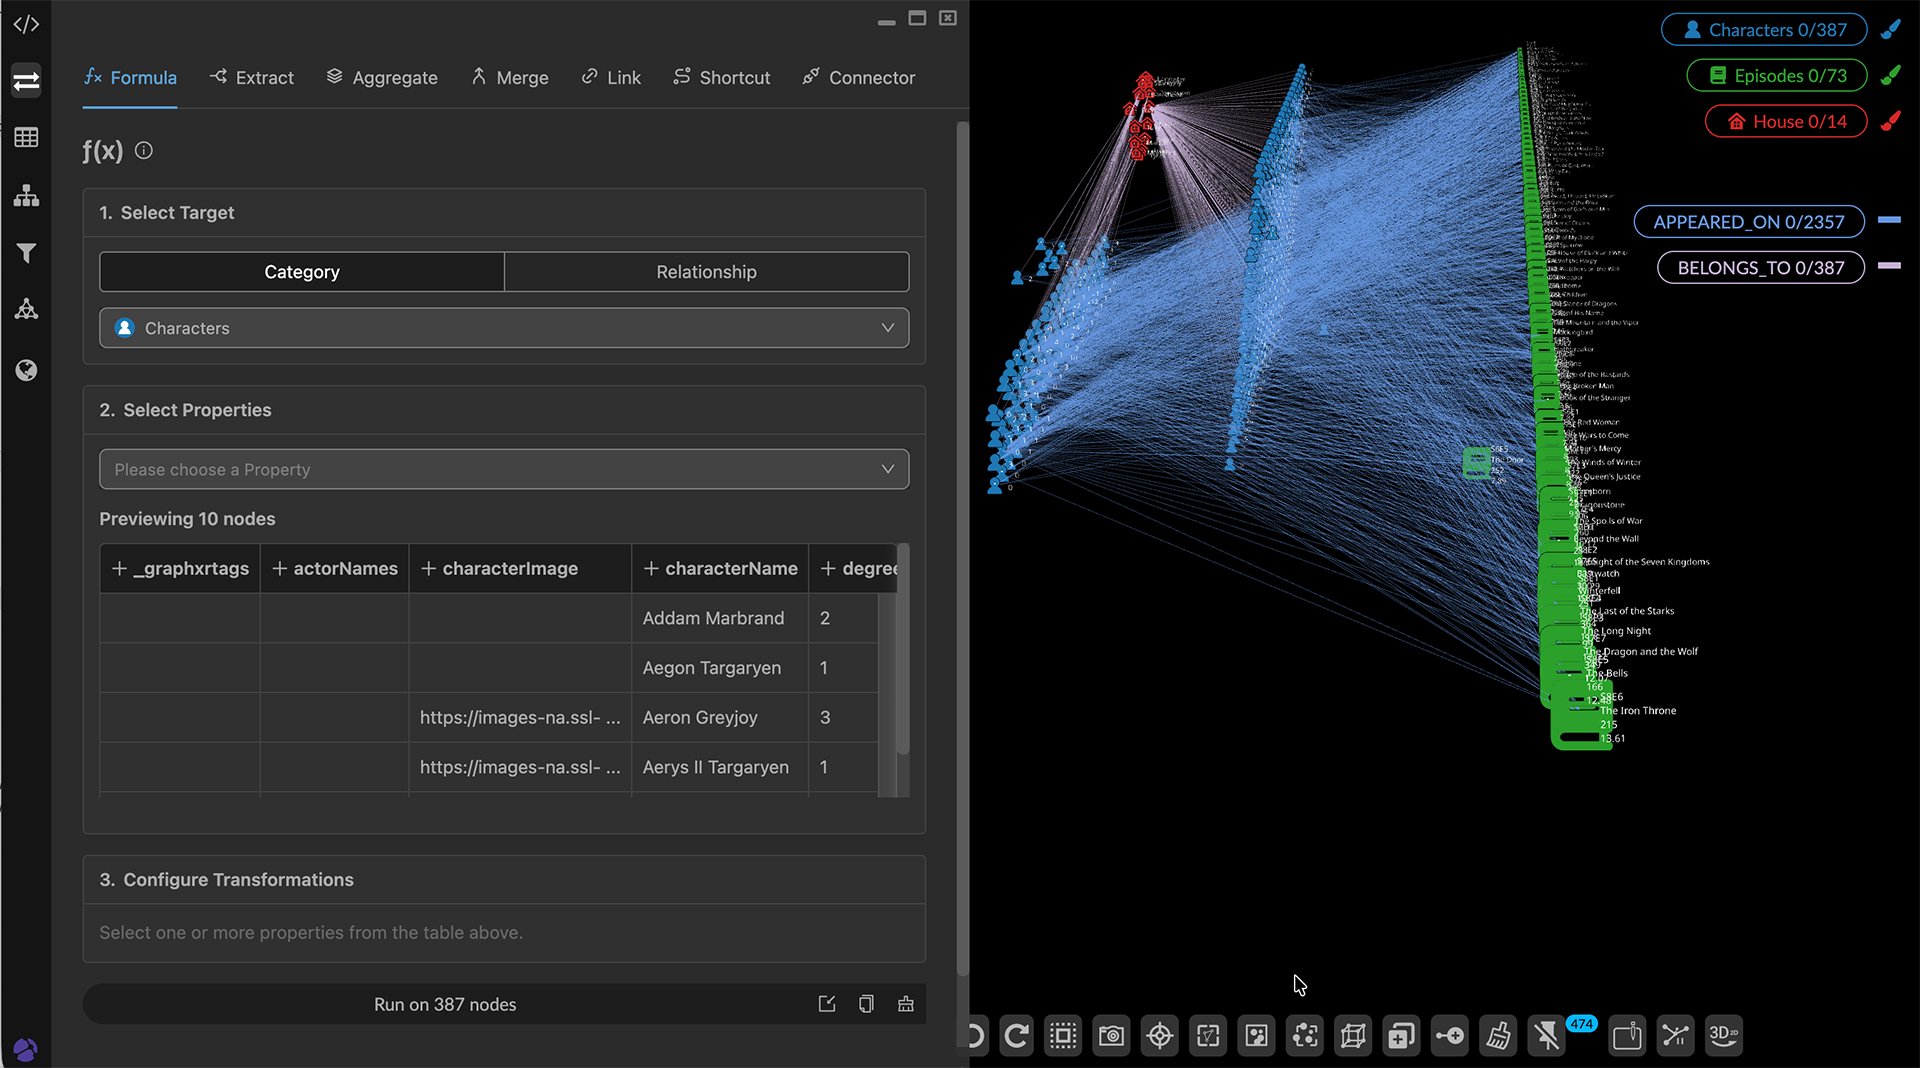Click the red House color brush

pos(1890,122)
